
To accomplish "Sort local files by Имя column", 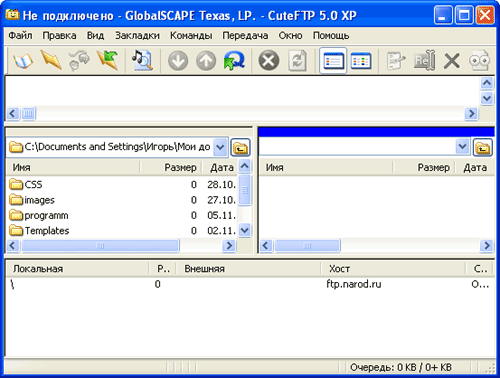I will 73,167.
